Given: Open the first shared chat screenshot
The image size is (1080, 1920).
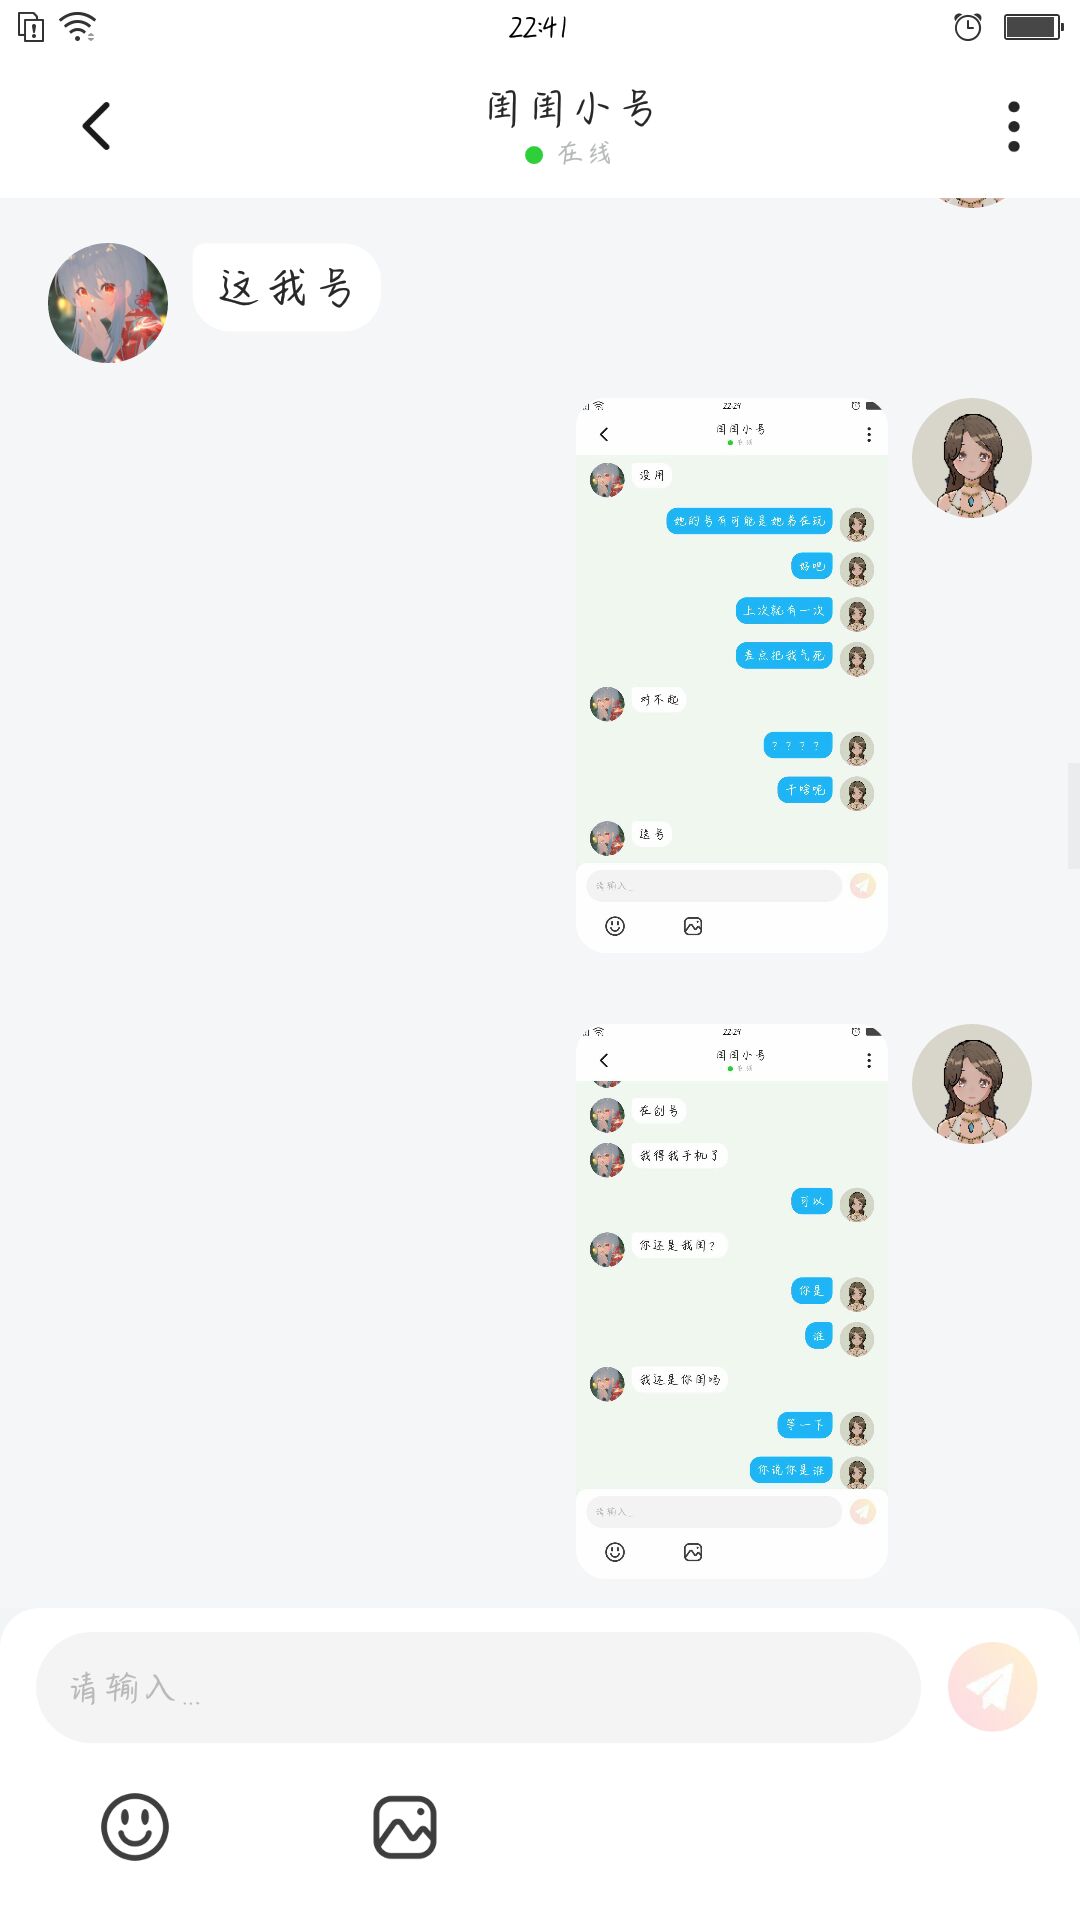Looking at the screenshot, I should (732, 675).
